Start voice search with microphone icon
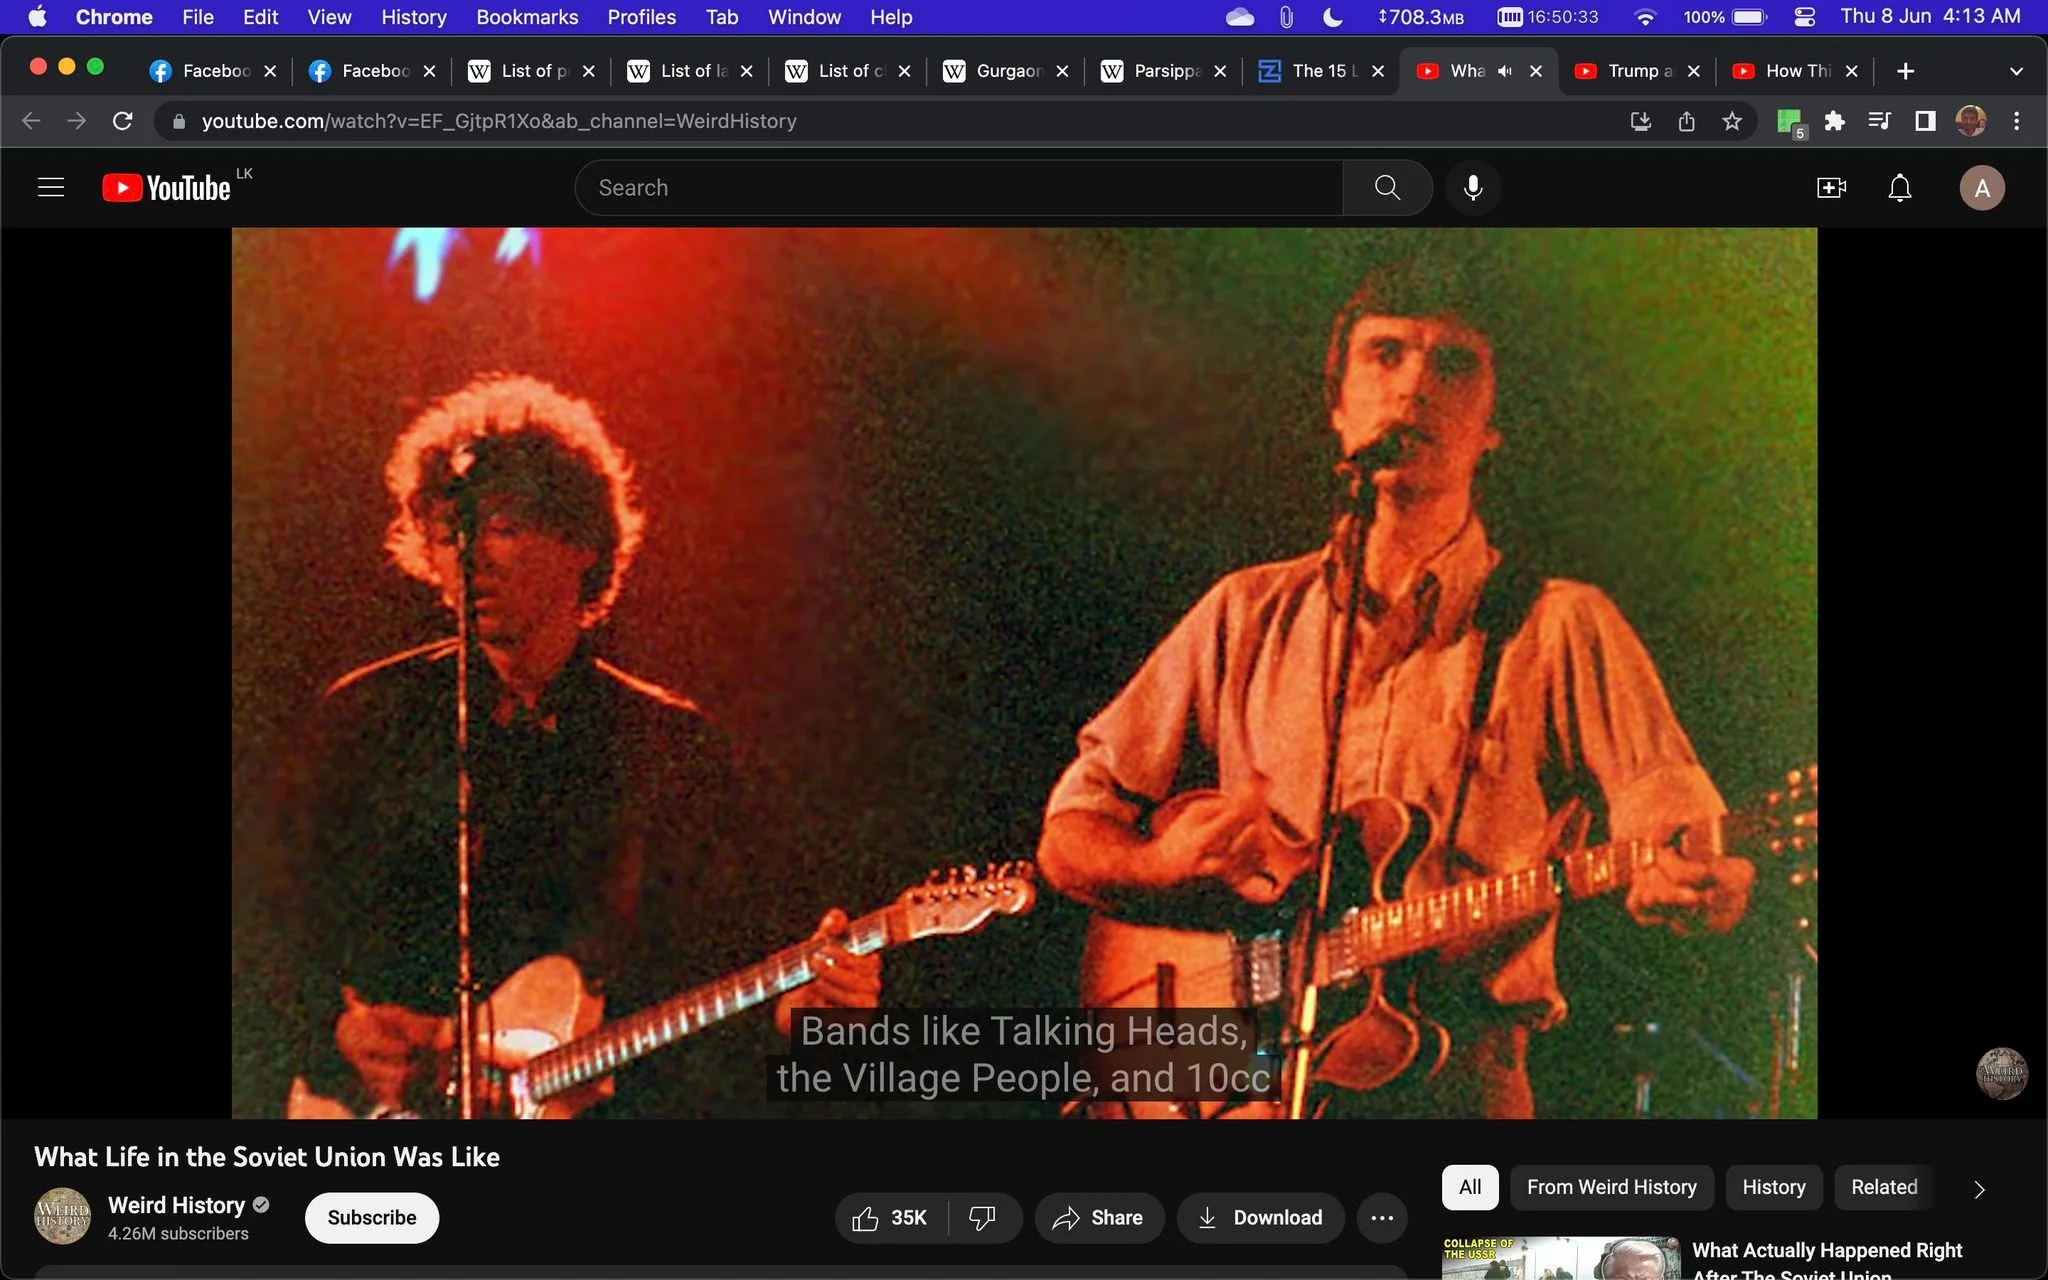2048x1280 pixels. tap(1473, 188)
